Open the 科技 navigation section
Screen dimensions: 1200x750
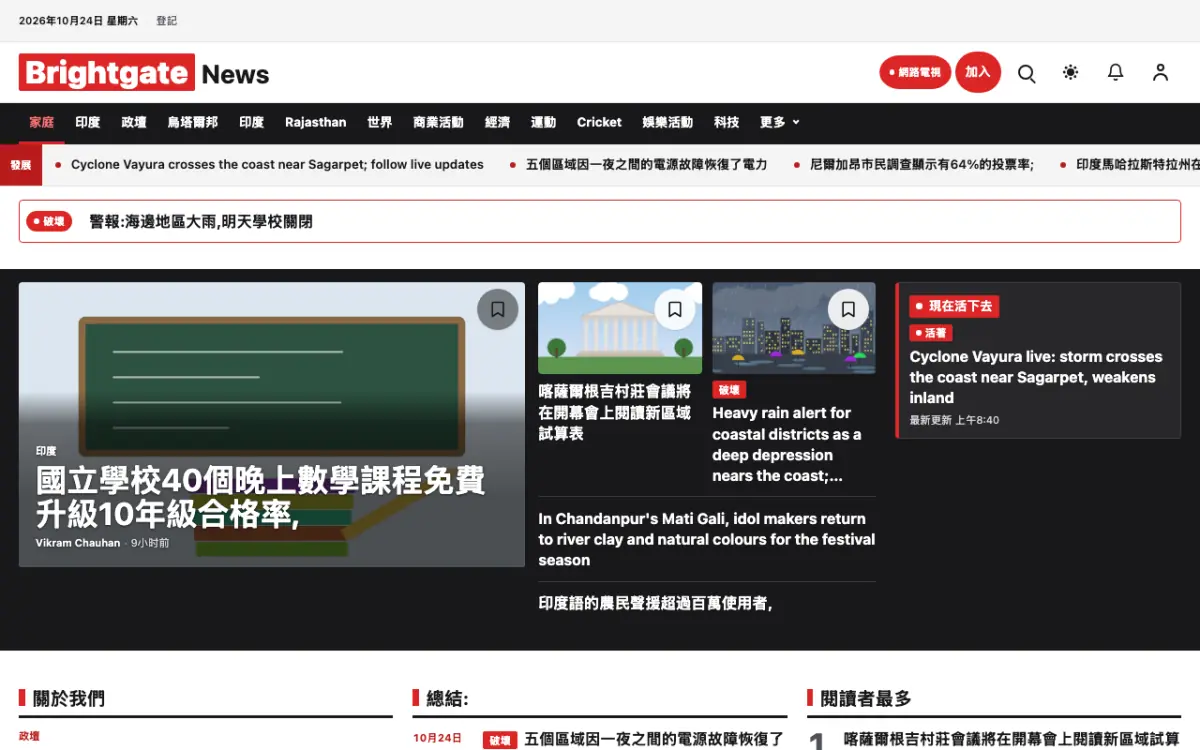tap(727, 122)
